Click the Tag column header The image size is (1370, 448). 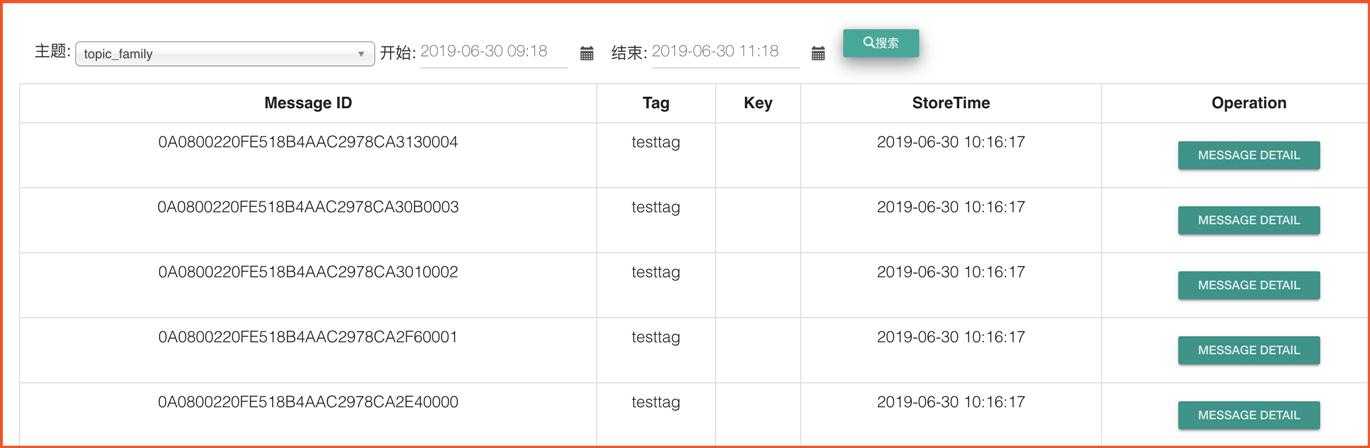coord(656,103)
